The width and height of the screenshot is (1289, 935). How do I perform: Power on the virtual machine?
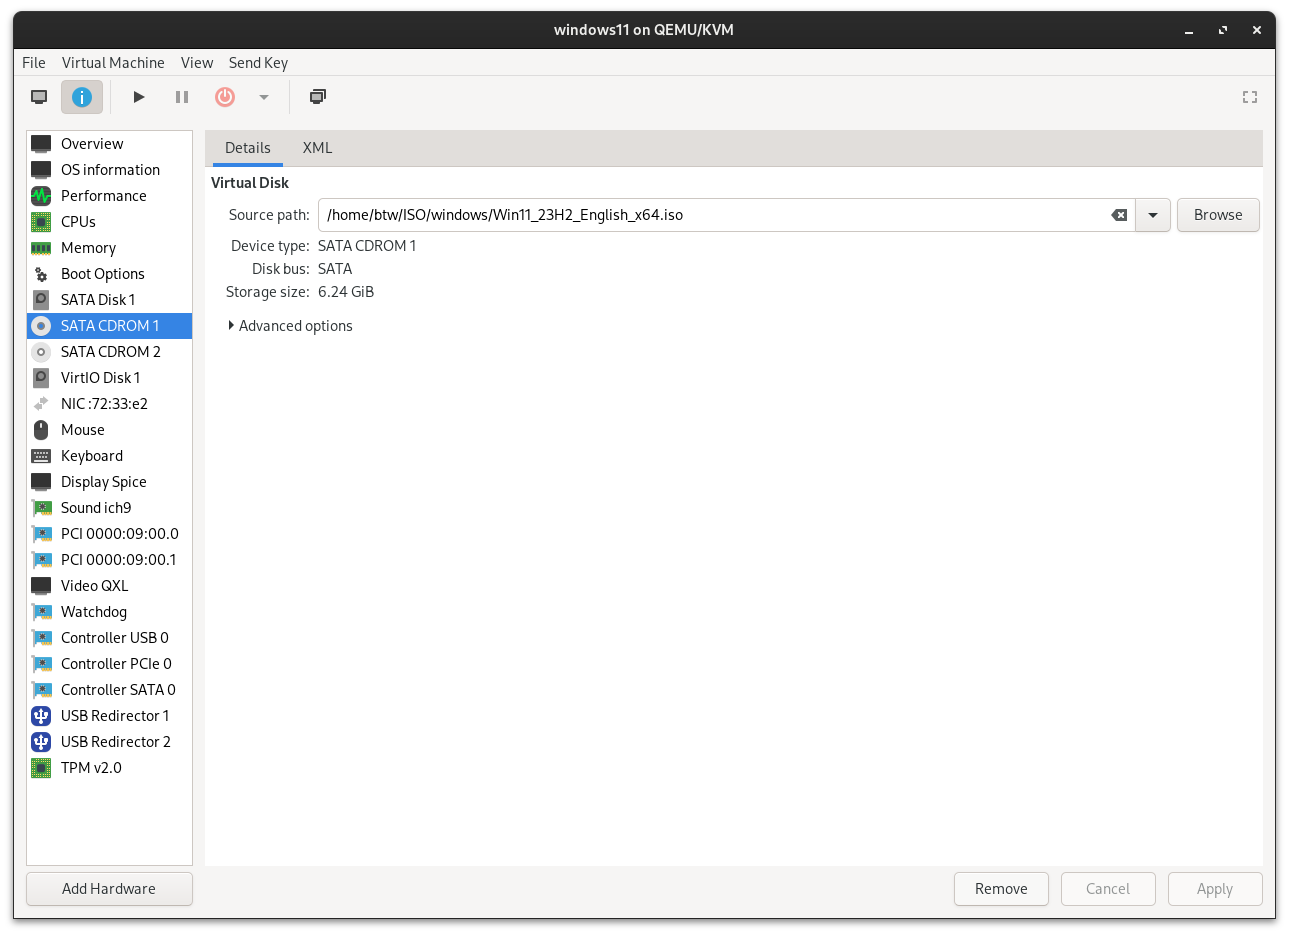[x=139, y=97]
